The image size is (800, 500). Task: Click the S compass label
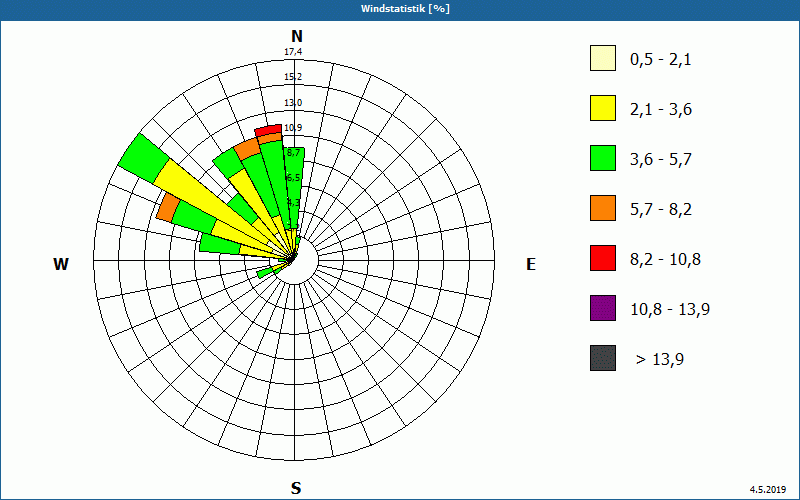[x=296, y=488]
